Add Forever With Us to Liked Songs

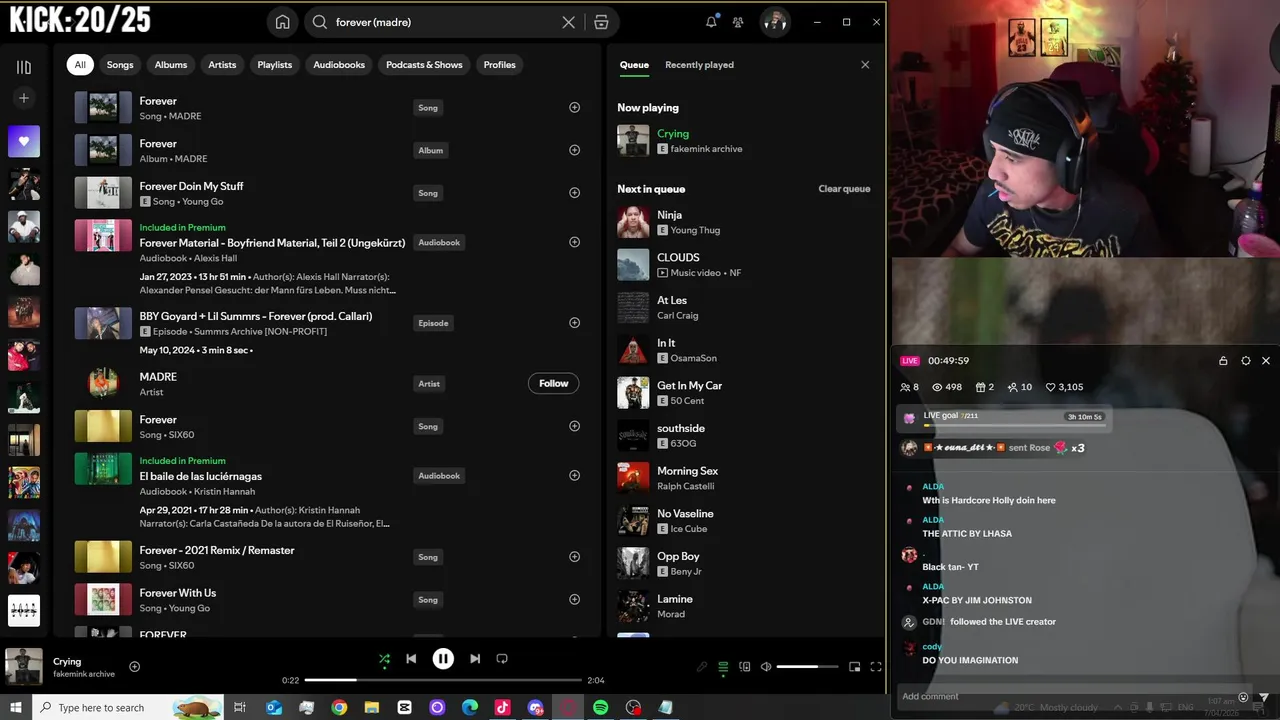click(x=574, y=600)
